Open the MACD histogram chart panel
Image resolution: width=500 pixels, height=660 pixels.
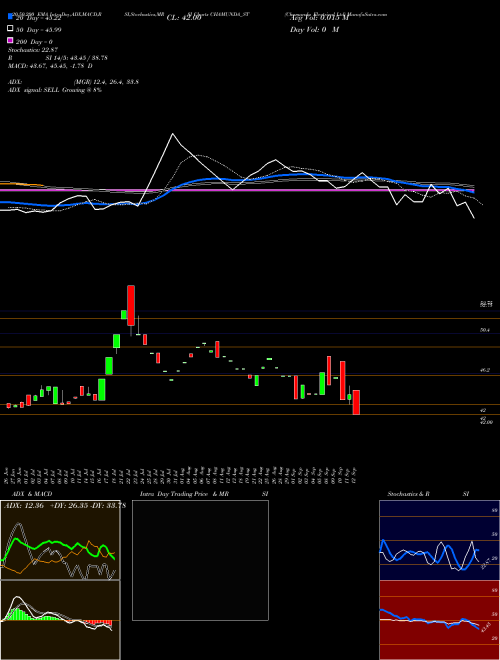tap(60, 620)
